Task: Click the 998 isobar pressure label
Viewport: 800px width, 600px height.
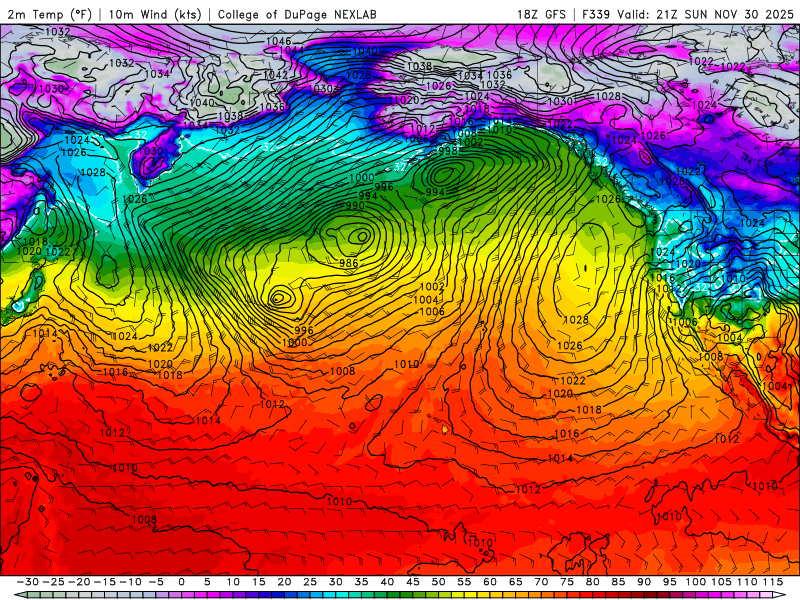Action: coord(448,151)
